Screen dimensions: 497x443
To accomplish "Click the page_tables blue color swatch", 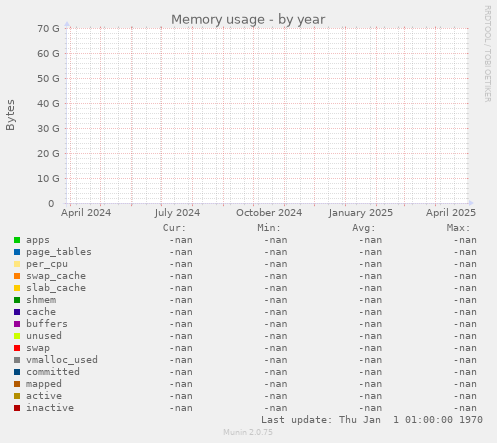I will [x=17, y=252].
